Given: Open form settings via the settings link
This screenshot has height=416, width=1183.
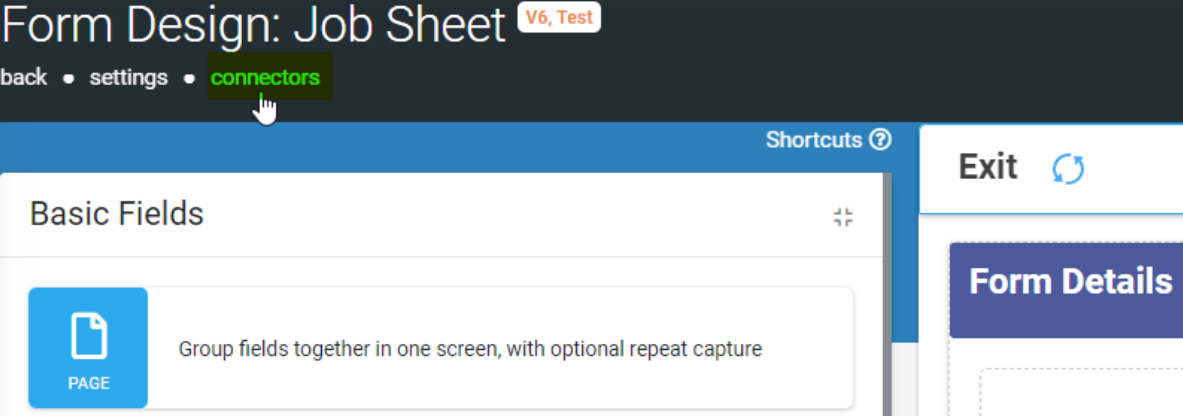Looking at the screenshot, I should click(128, 77).
